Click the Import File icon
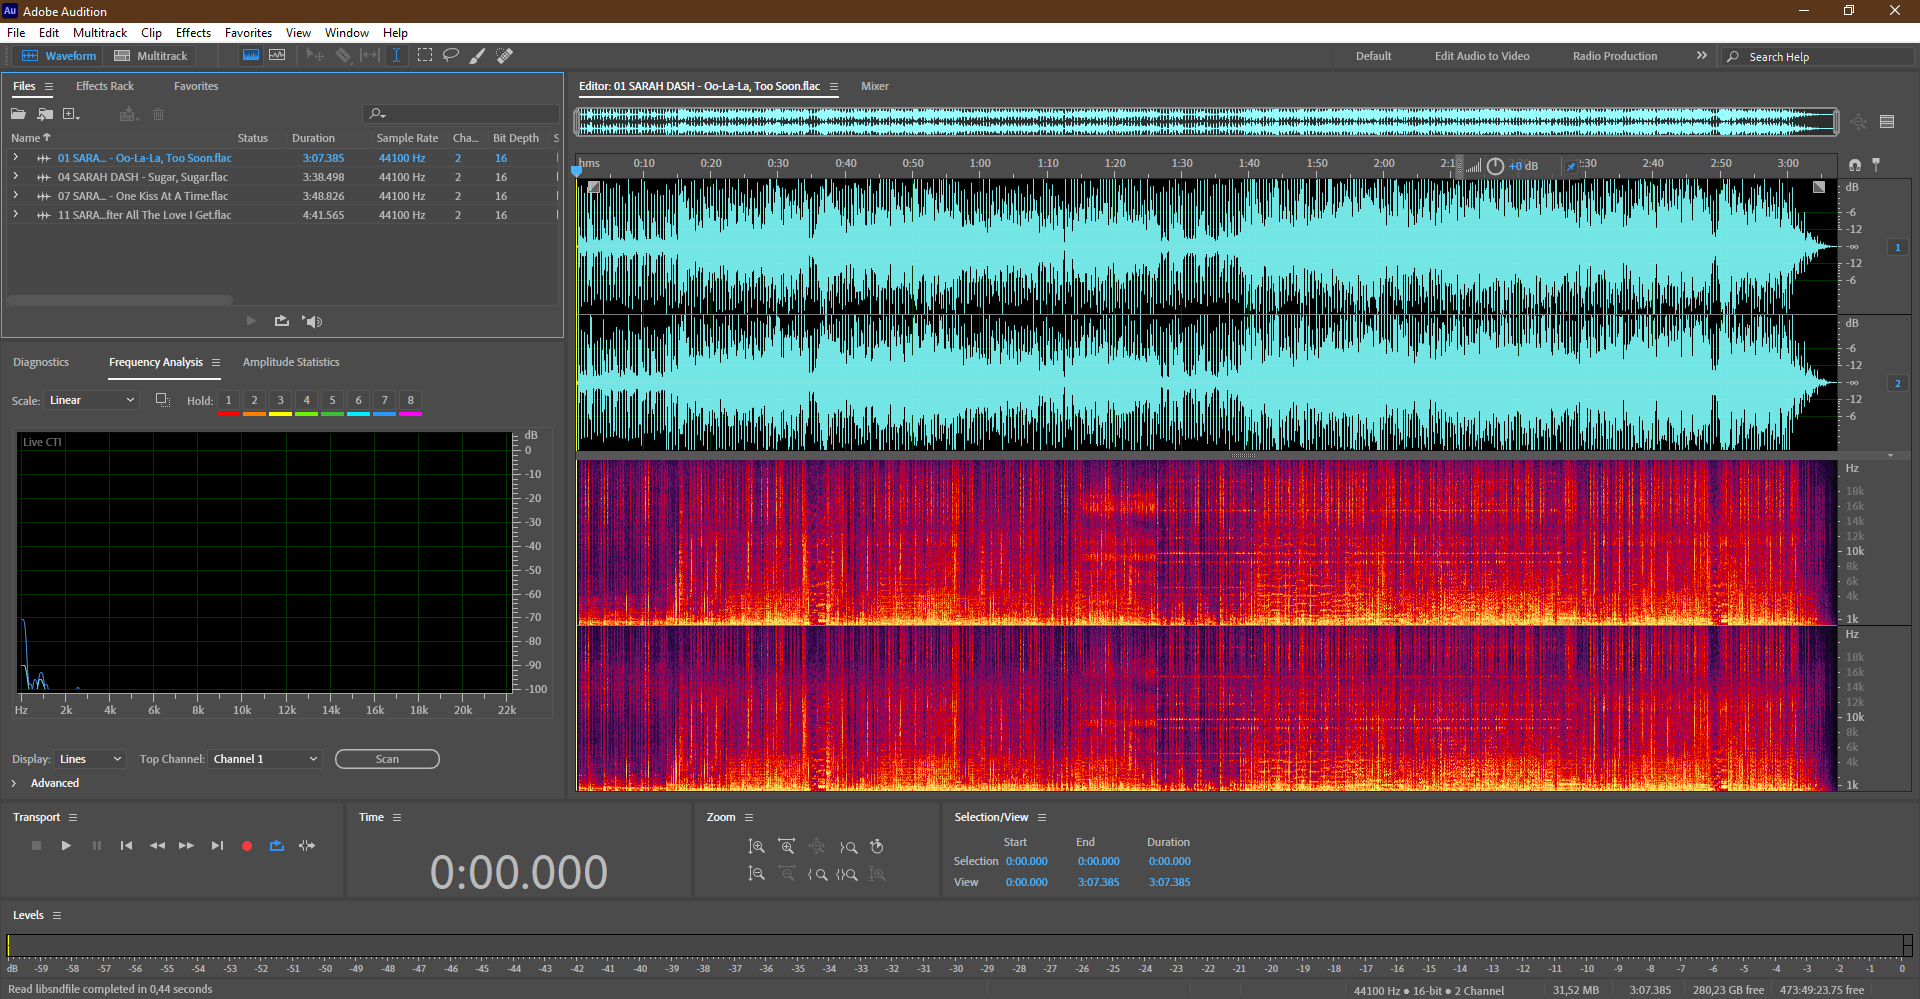Screen dimensions: 1920x999 click(x=45, y=114)
